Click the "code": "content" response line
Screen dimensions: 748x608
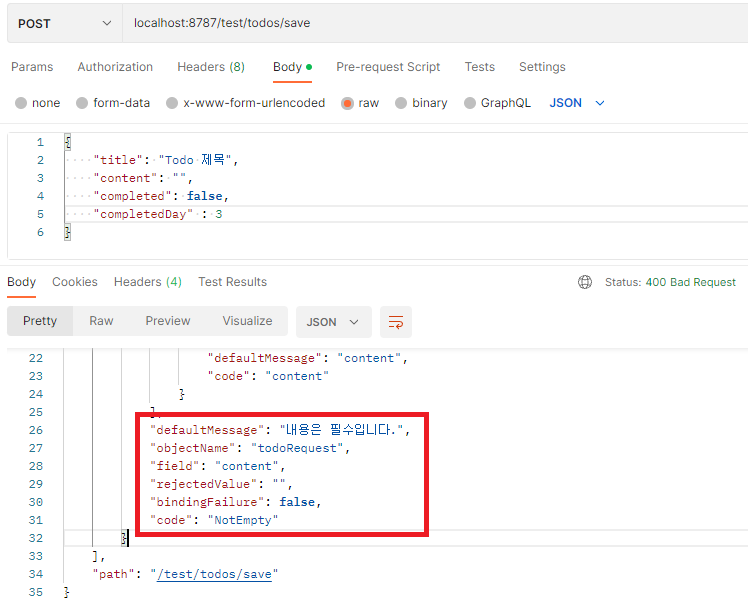(x=268, y=376)
